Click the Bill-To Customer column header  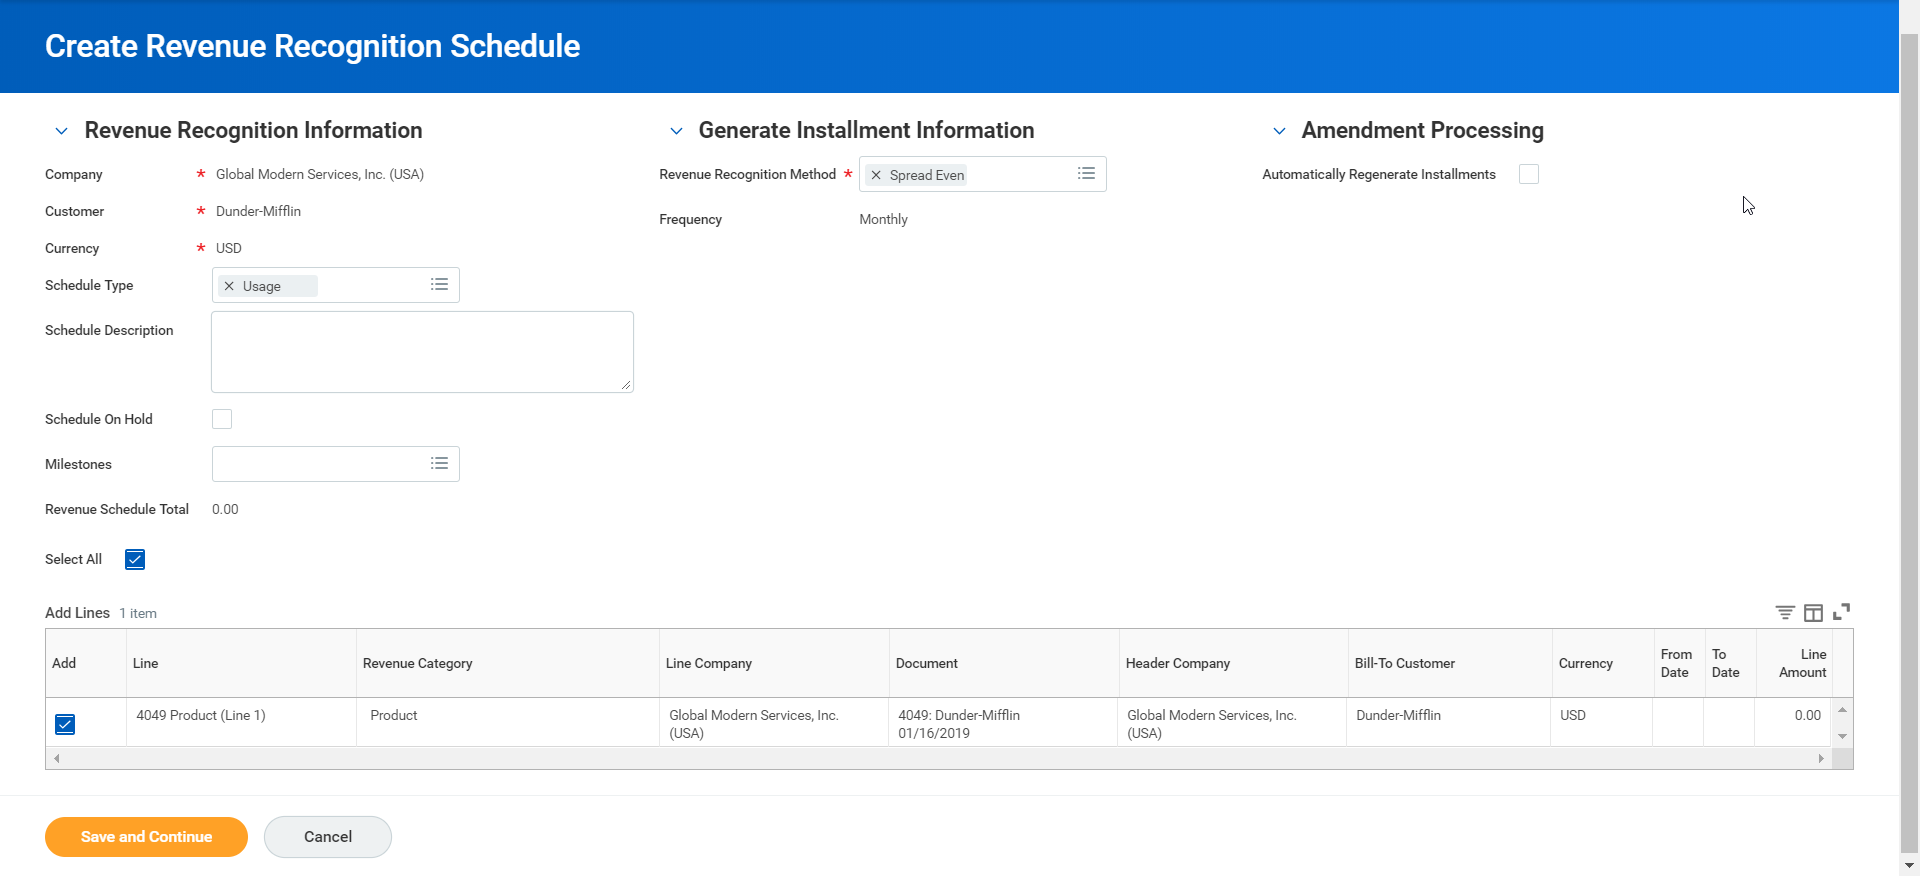tap(1450, 663)
